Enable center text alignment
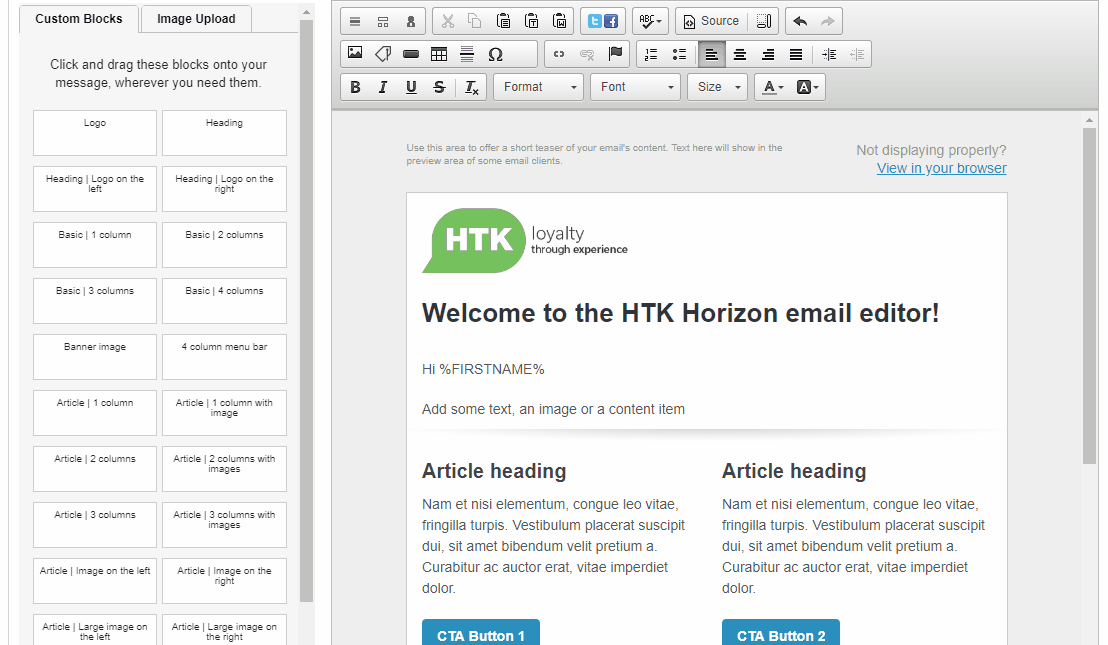 pyautogui.click(x=740, y=54)
